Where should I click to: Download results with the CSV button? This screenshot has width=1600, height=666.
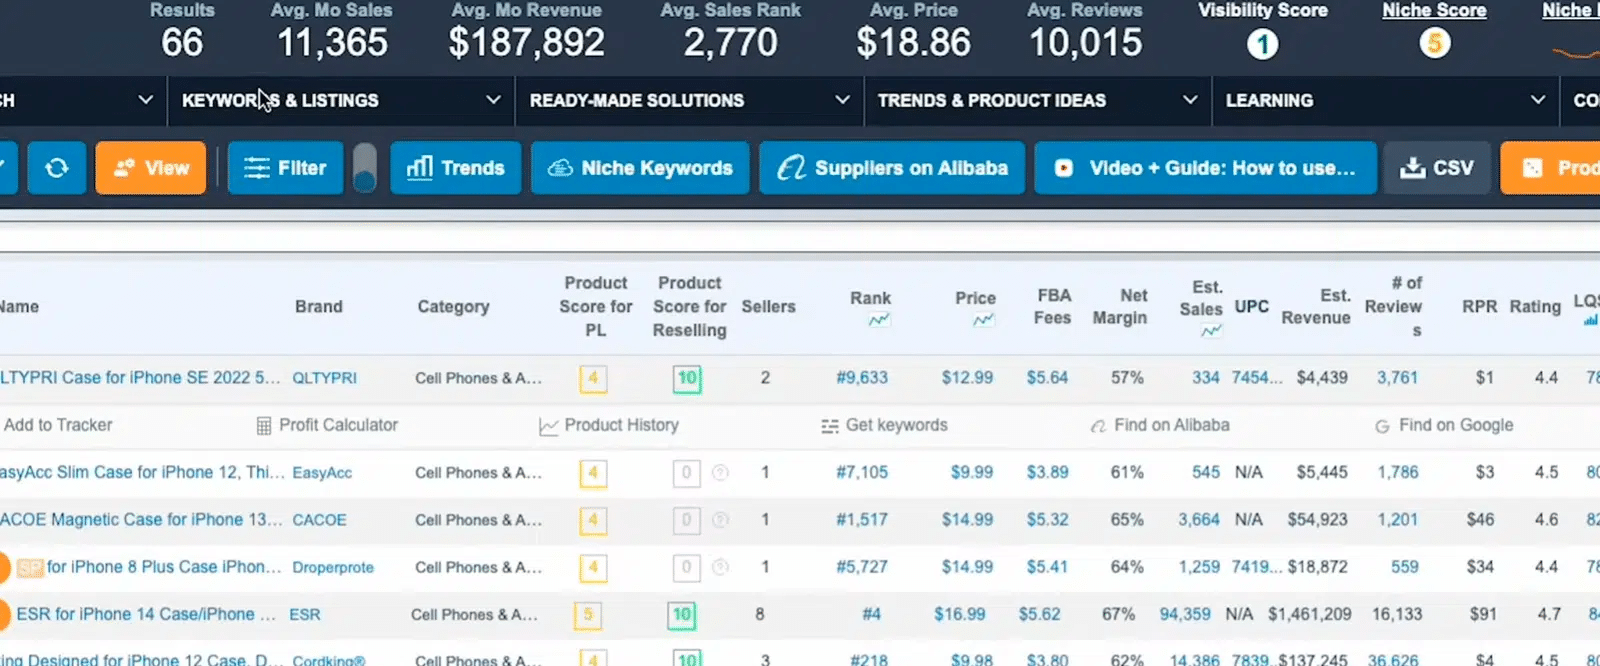pos(1437,168)
